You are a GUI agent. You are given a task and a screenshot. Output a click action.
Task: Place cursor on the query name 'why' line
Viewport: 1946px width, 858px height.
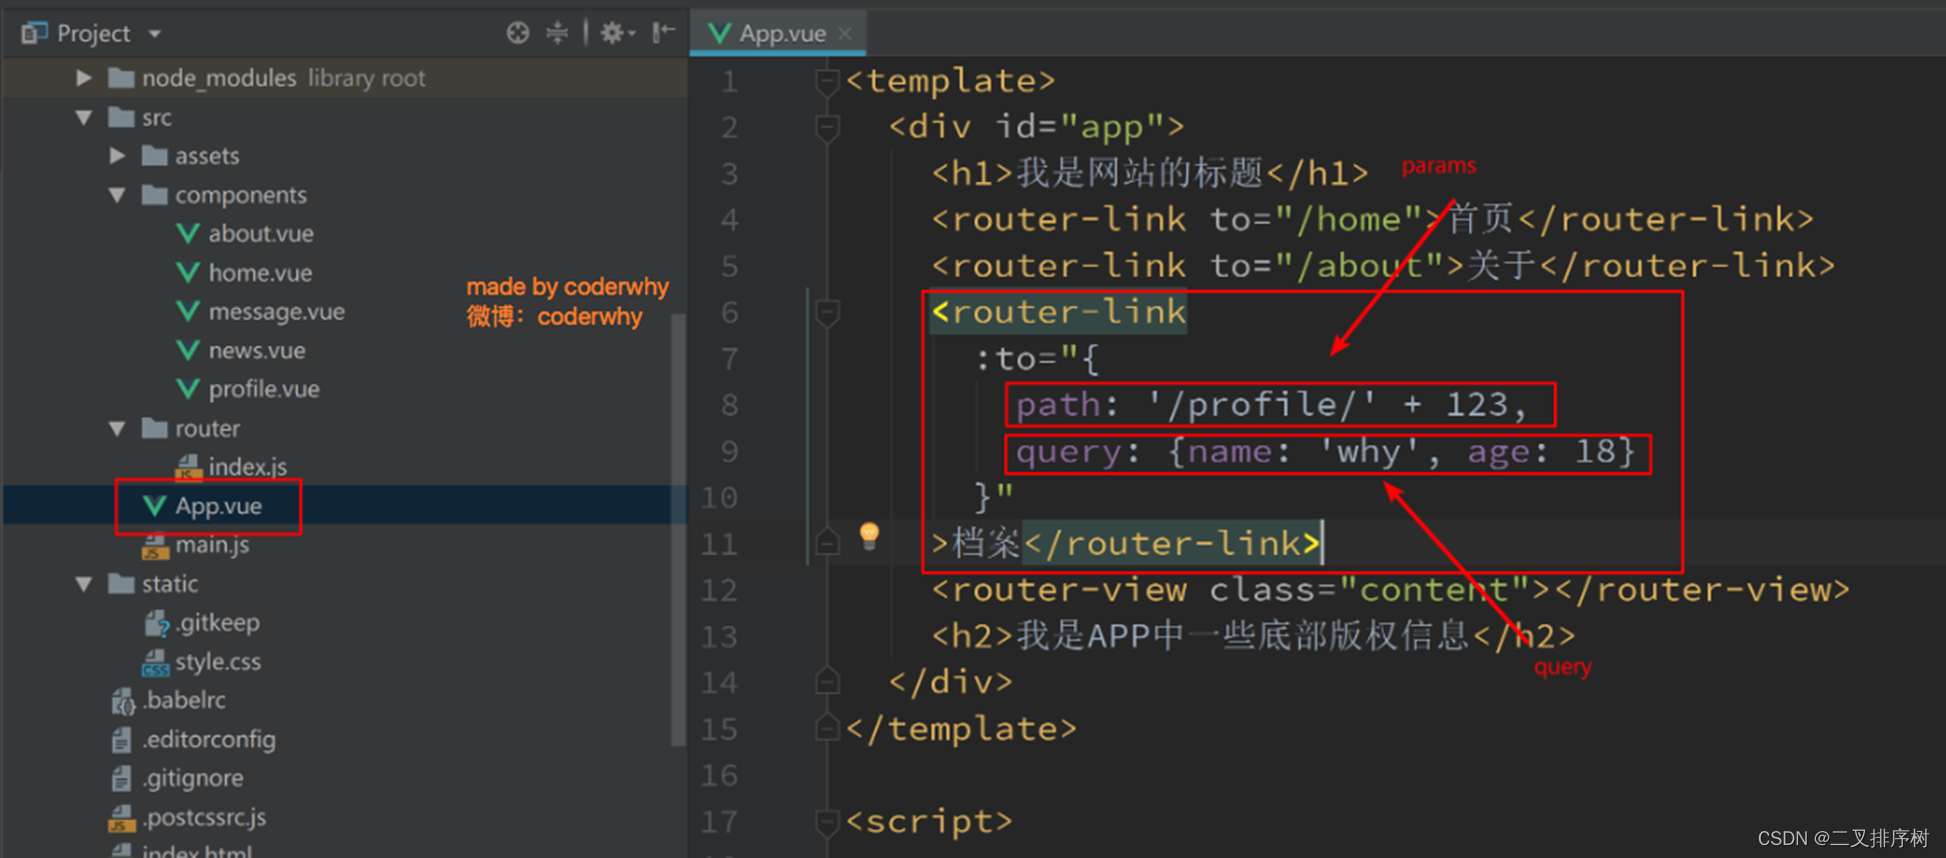1325,452
